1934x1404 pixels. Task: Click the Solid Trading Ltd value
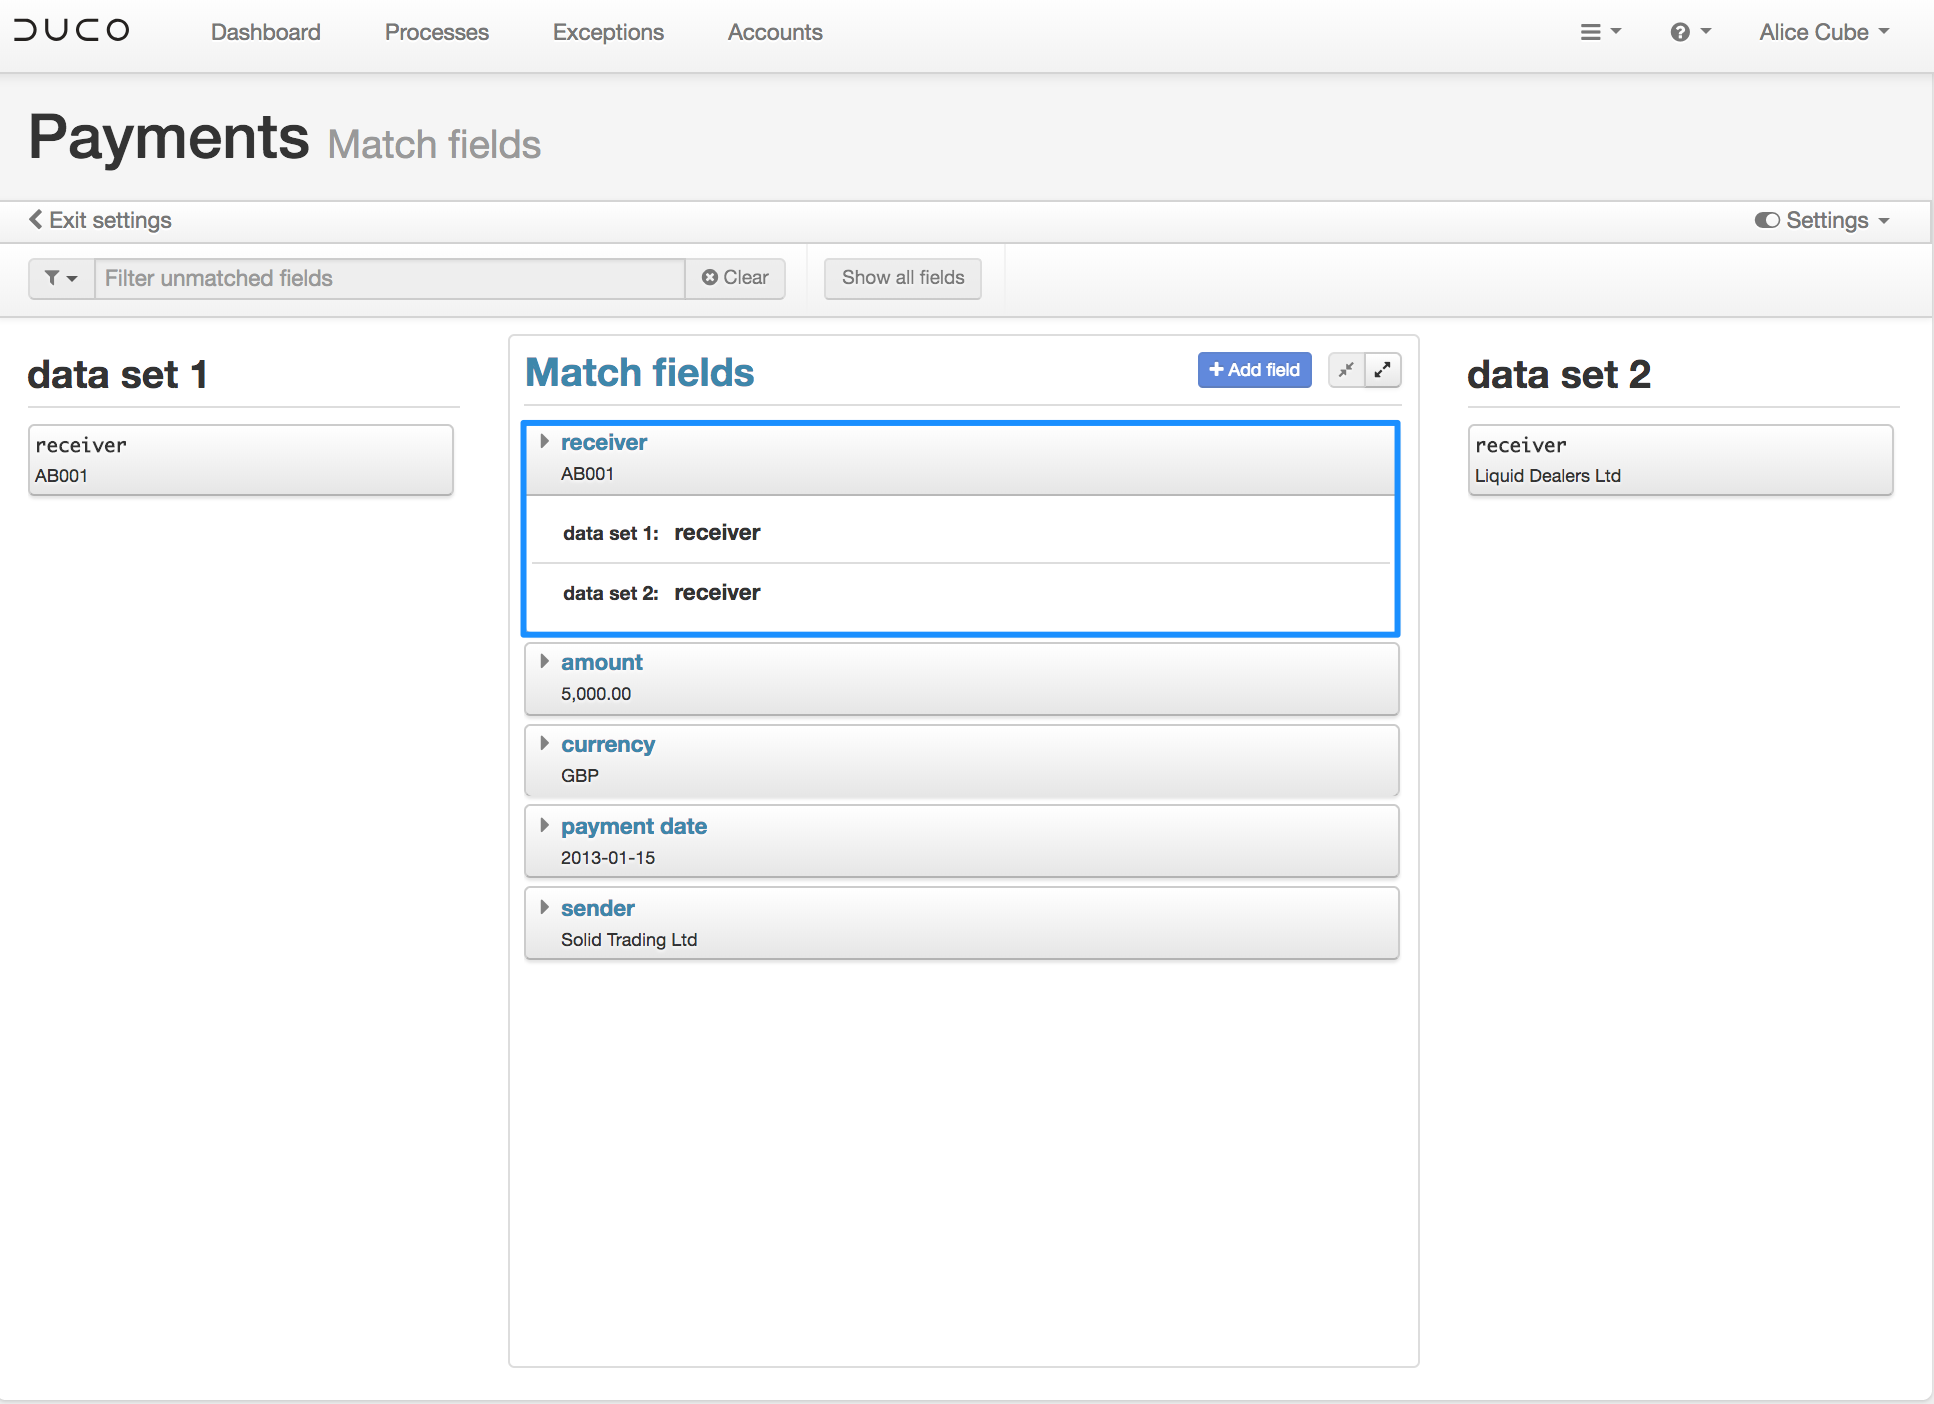(x=629, y=940)
